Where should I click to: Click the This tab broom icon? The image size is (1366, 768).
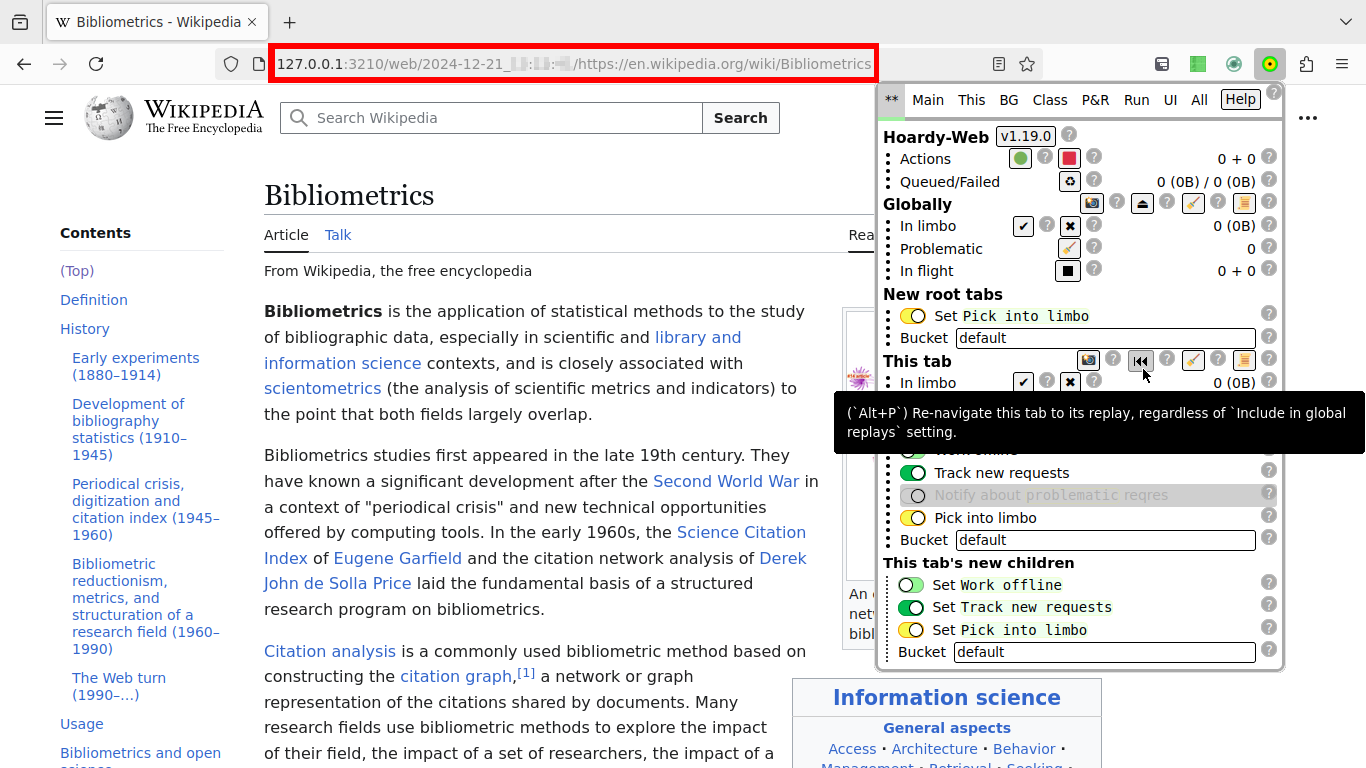pyautogui.click(x=1193, y=360)
